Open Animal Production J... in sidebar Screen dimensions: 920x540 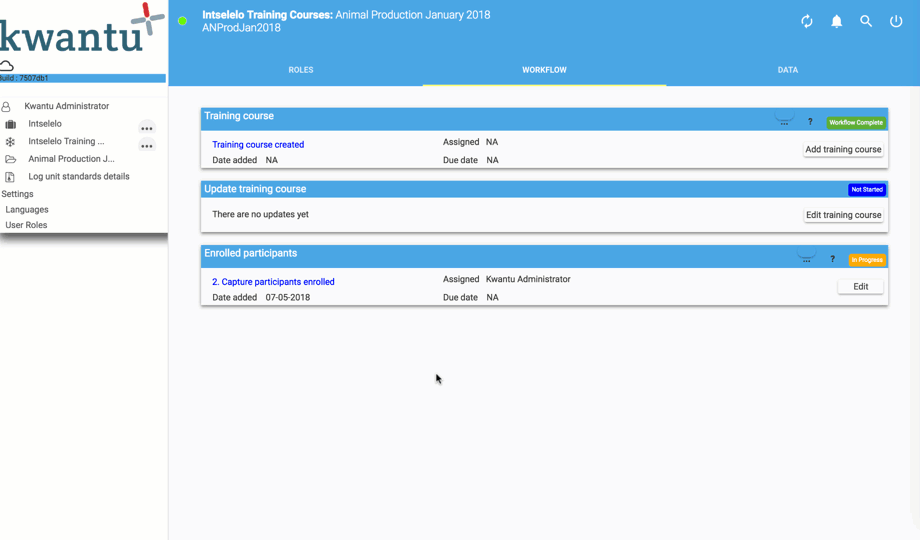(x=72, y=159)
